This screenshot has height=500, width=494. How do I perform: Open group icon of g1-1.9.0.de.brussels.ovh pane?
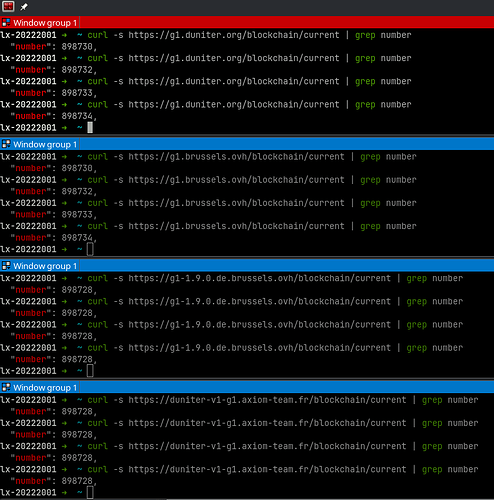pos(6,266)
